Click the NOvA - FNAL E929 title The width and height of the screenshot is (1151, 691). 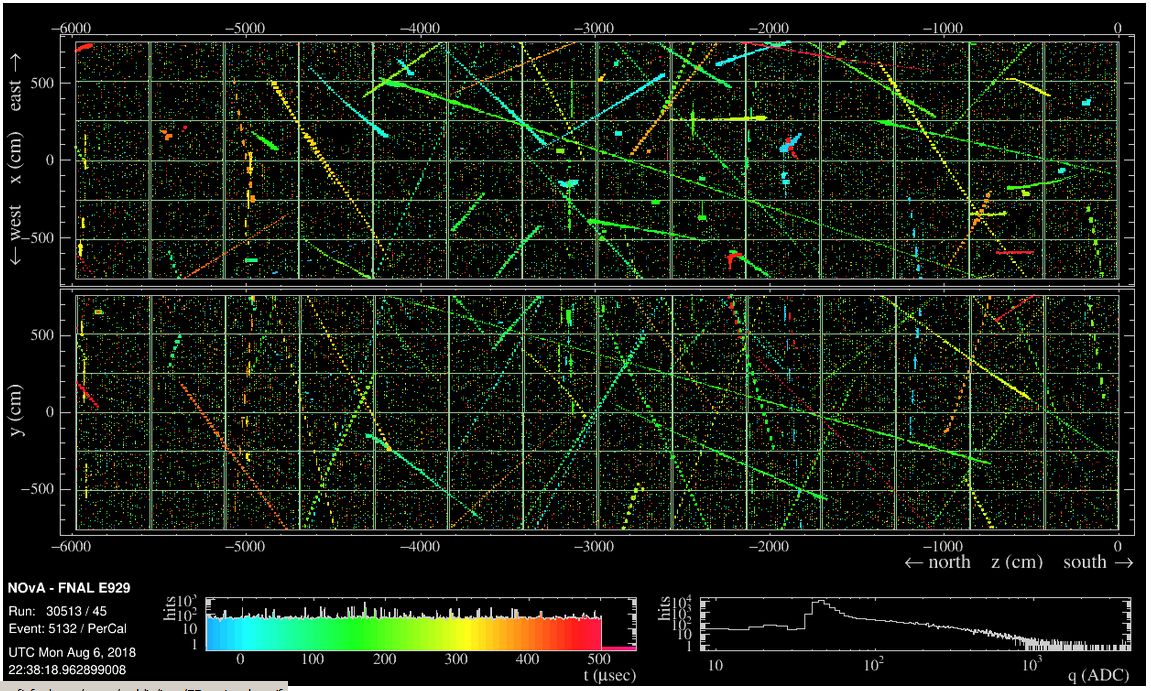point(69,588)
